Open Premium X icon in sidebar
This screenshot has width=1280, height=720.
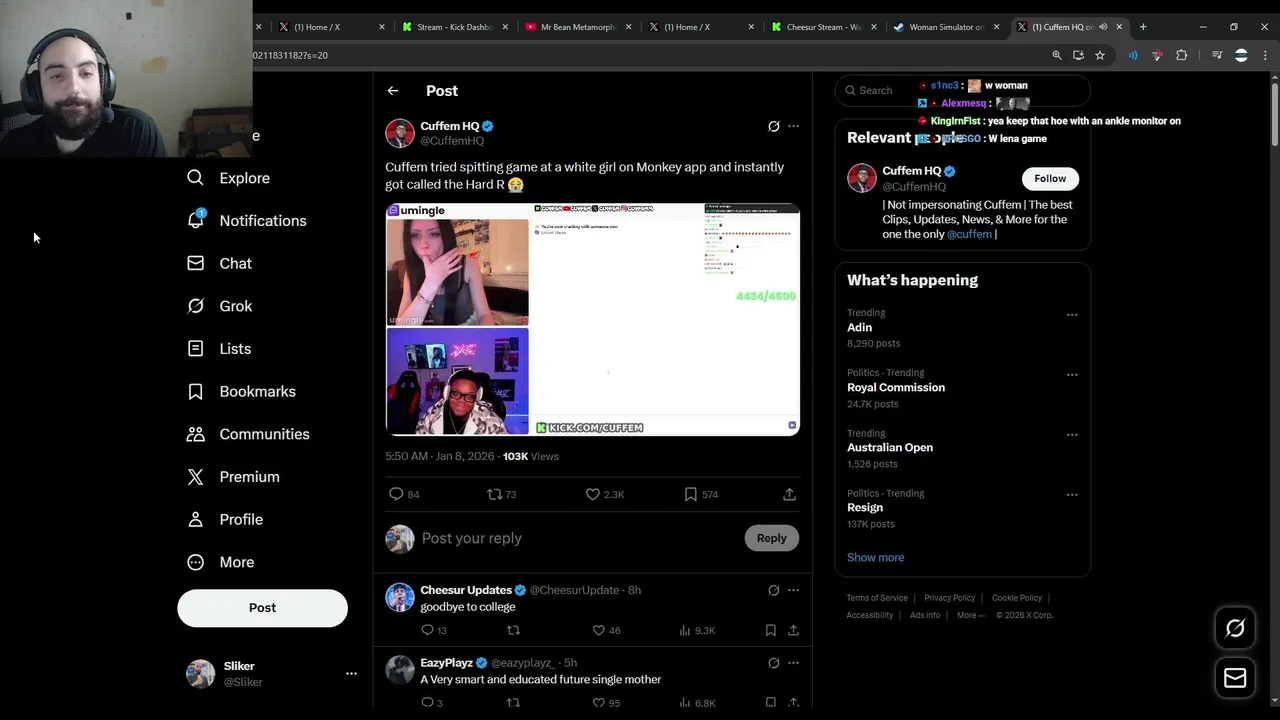tap(196, 477)
